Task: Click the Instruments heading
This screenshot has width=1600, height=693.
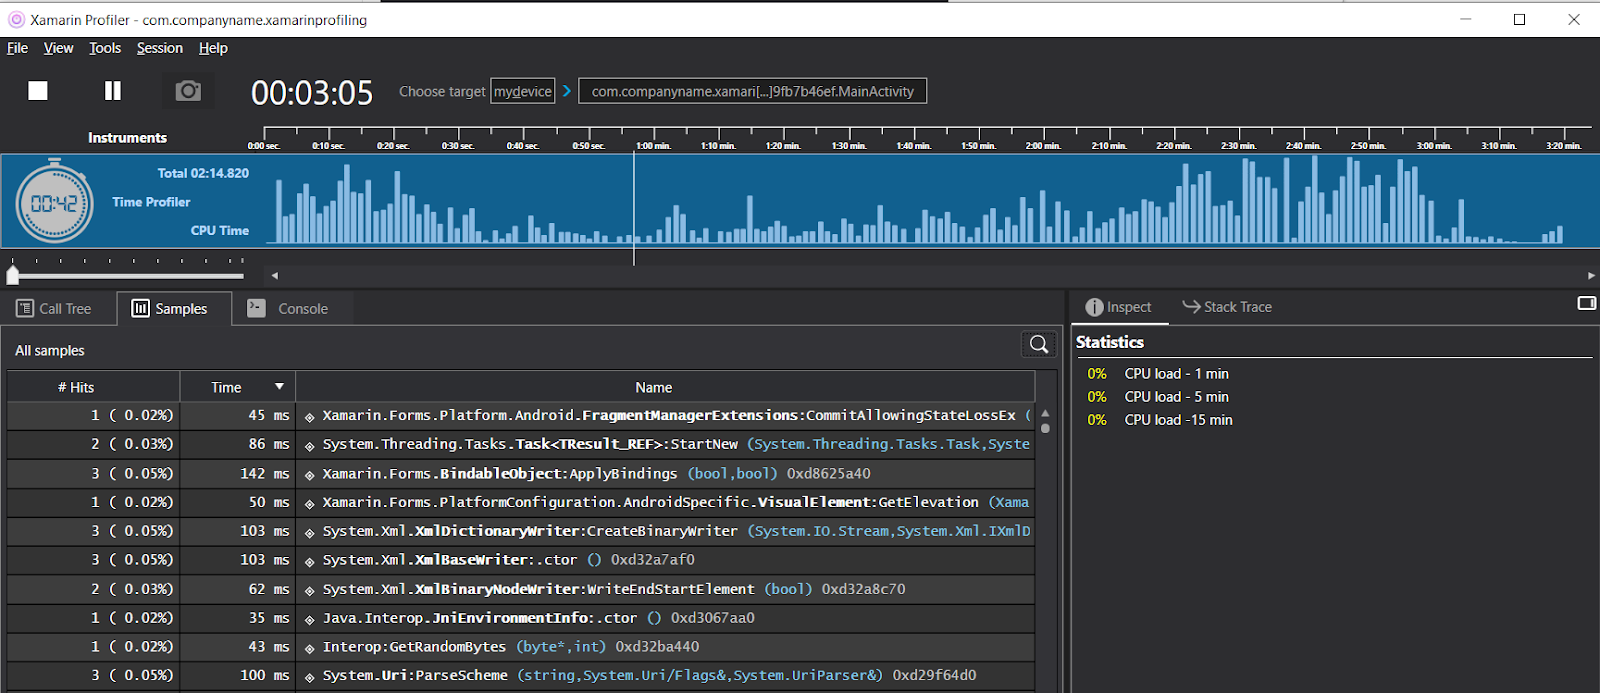Action: click(127, 138)
